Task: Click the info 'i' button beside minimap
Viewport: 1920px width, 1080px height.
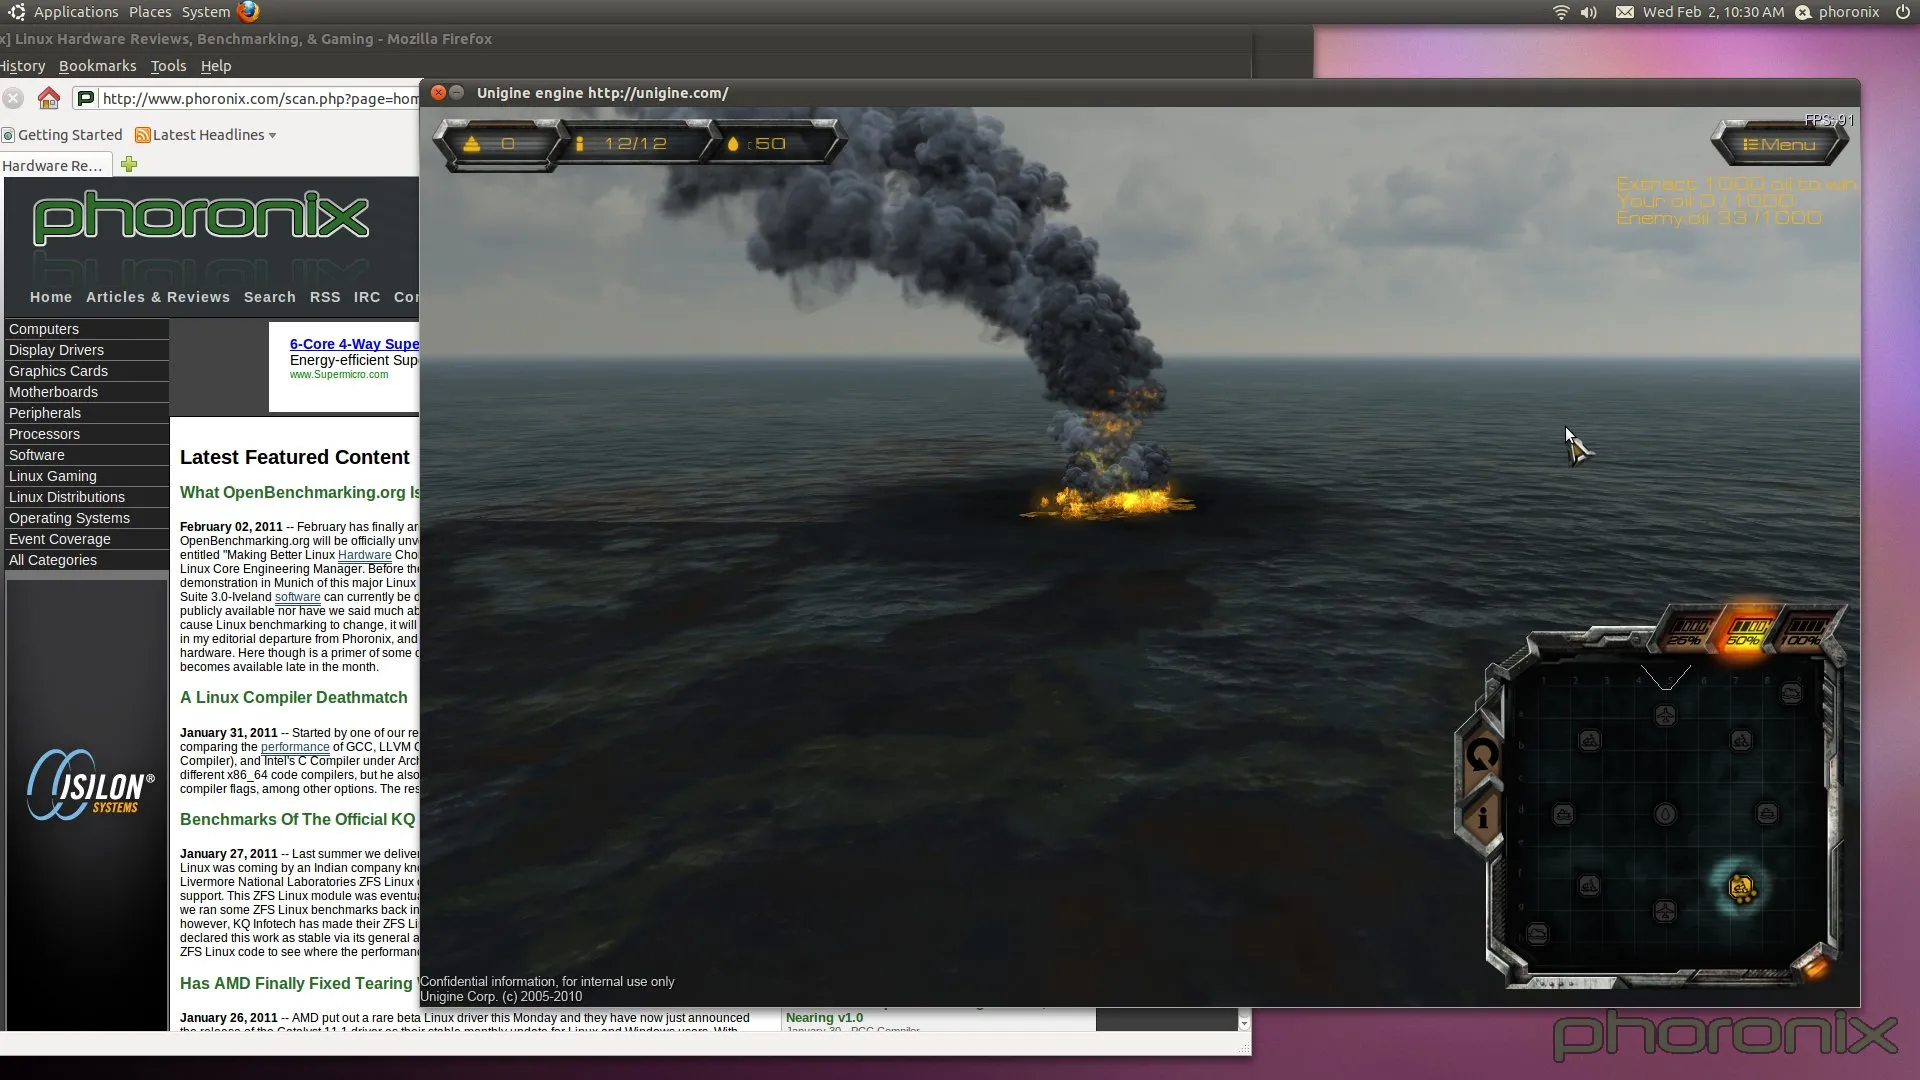Action: 1482,817
